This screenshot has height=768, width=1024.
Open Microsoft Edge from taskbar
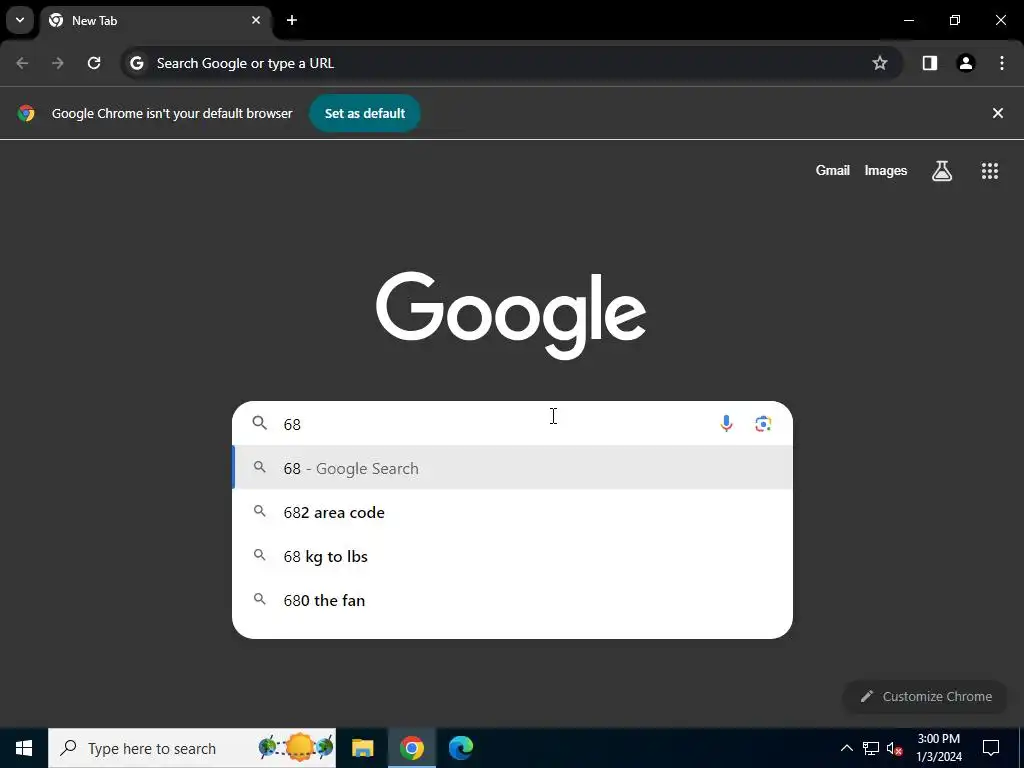(x=460, y=748)
